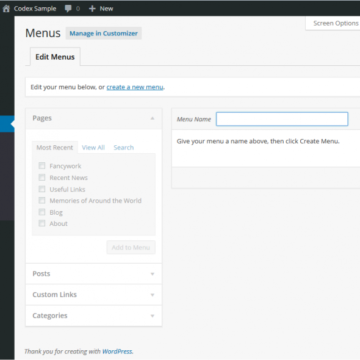The height and width of the screenshot is (360, 360).
Task: Switch to View All pages tab
Action: [x=93, y=147]
